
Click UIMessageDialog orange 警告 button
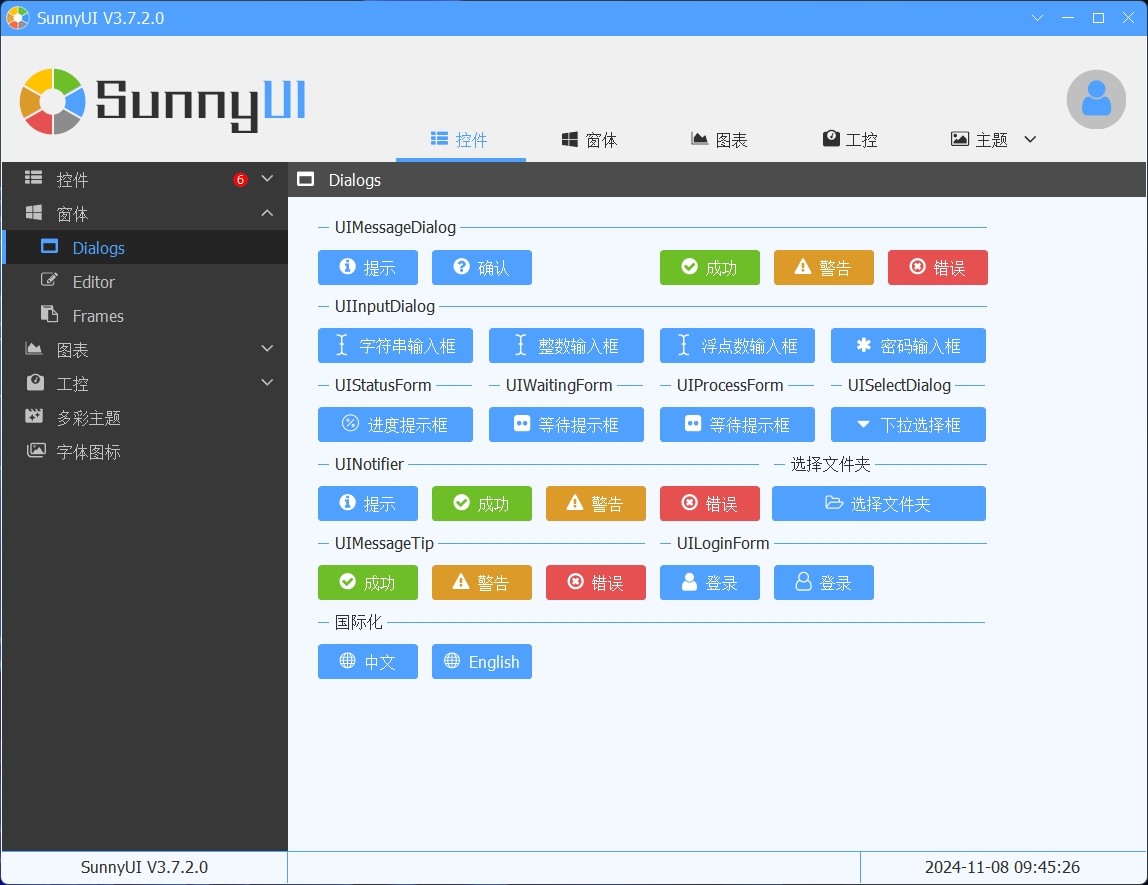pyautogui.click(x=824, y=267)
